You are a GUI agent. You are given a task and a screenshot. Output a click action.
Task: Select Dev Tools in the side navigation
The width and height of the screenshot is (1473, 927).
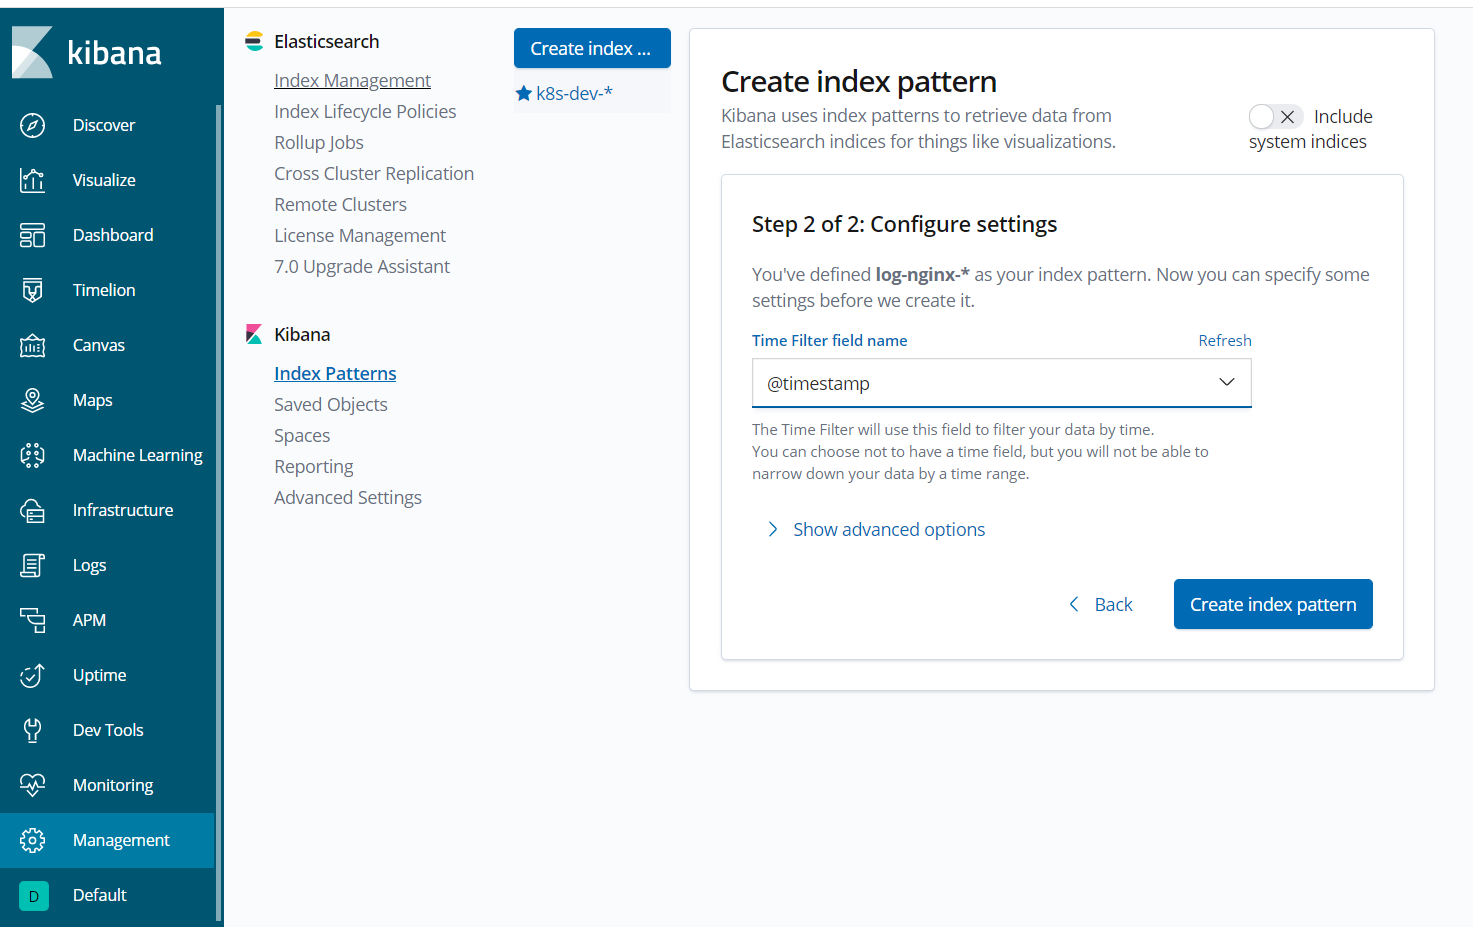(108, 730)
